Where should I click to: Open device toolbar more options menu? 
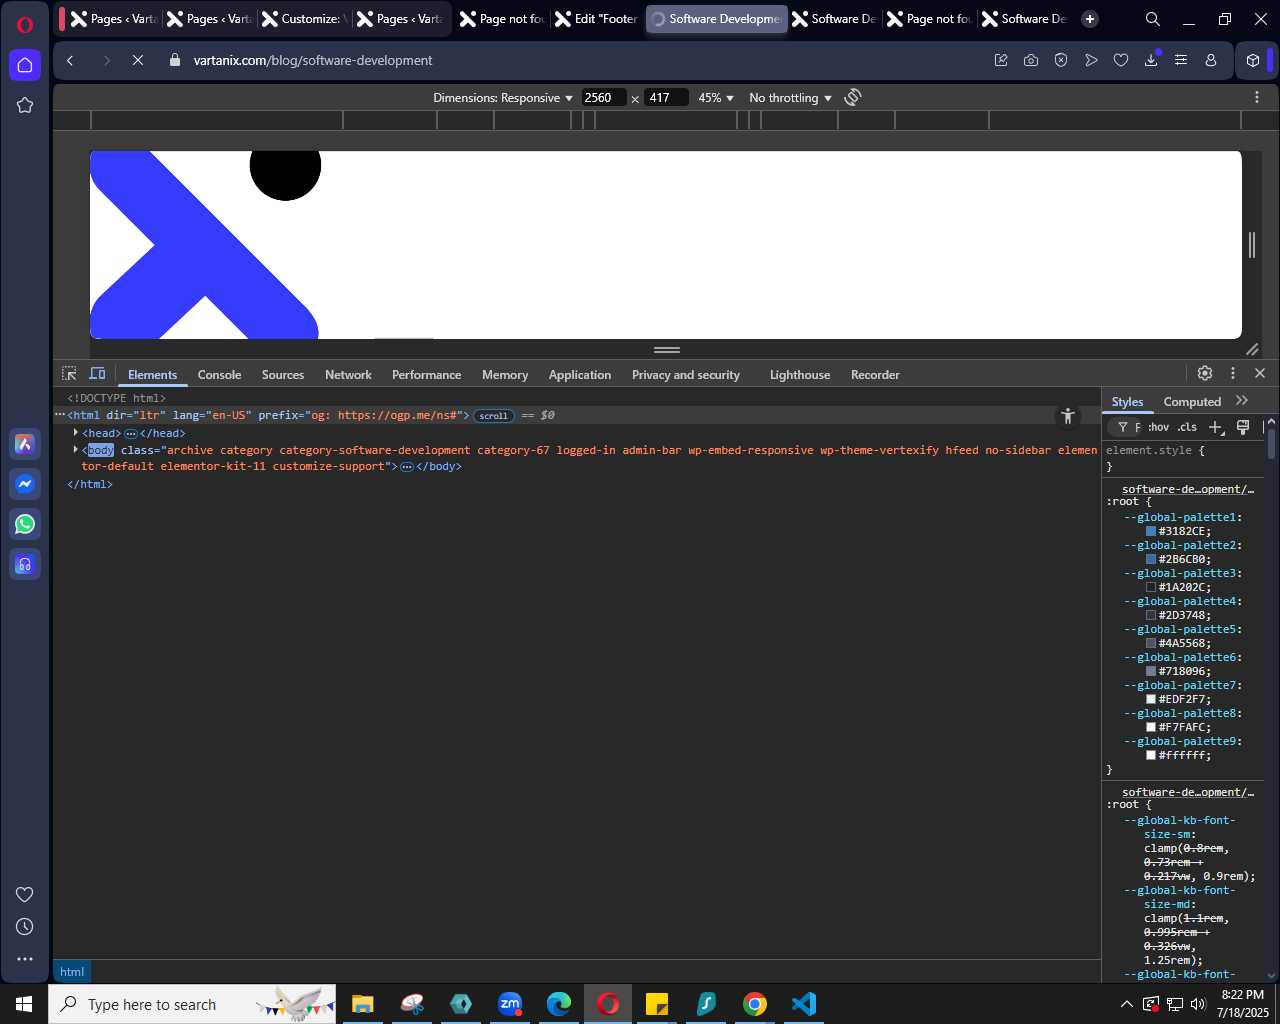click(x=1257, y=97)
